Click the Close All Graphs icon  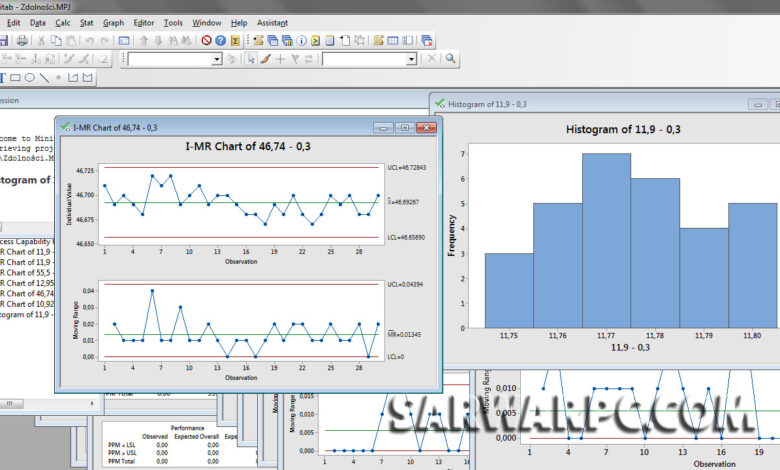coord(427,41)
